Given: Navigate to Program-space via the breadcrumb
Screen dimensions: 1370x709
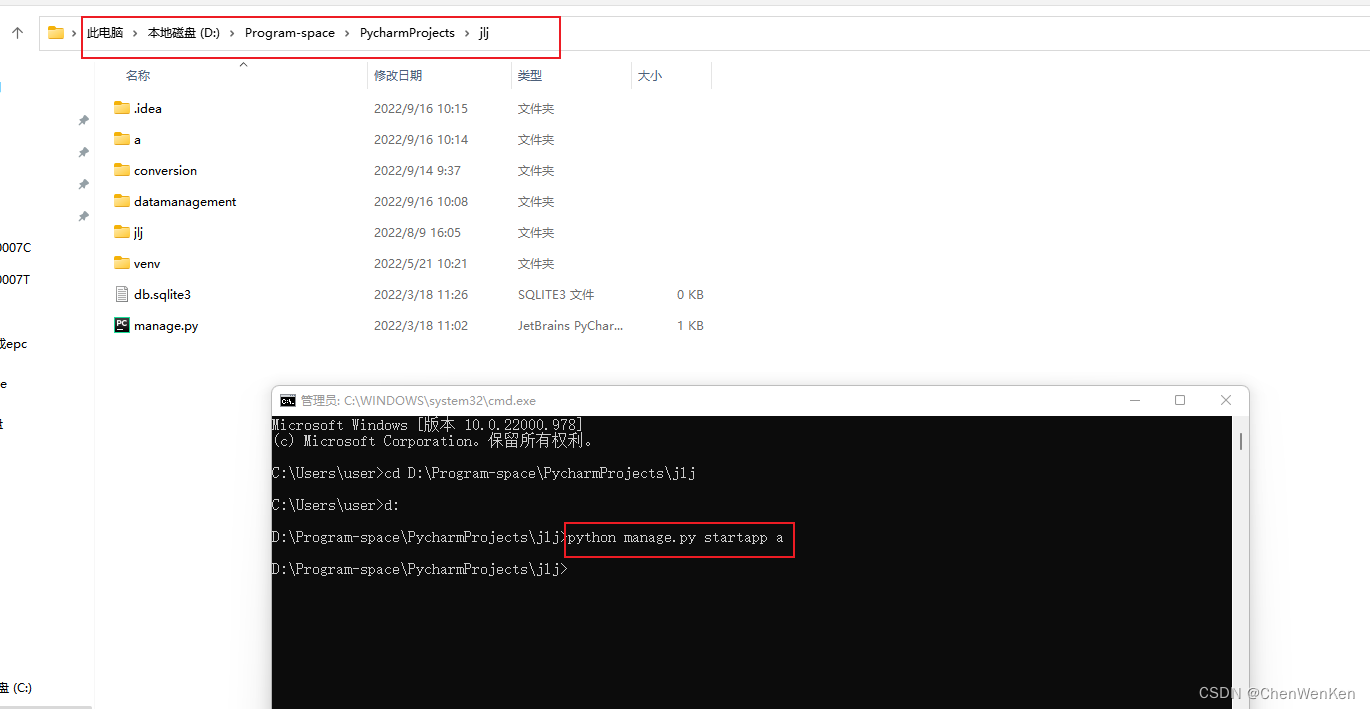Looking at the screenshot, I should pos(289,32).
